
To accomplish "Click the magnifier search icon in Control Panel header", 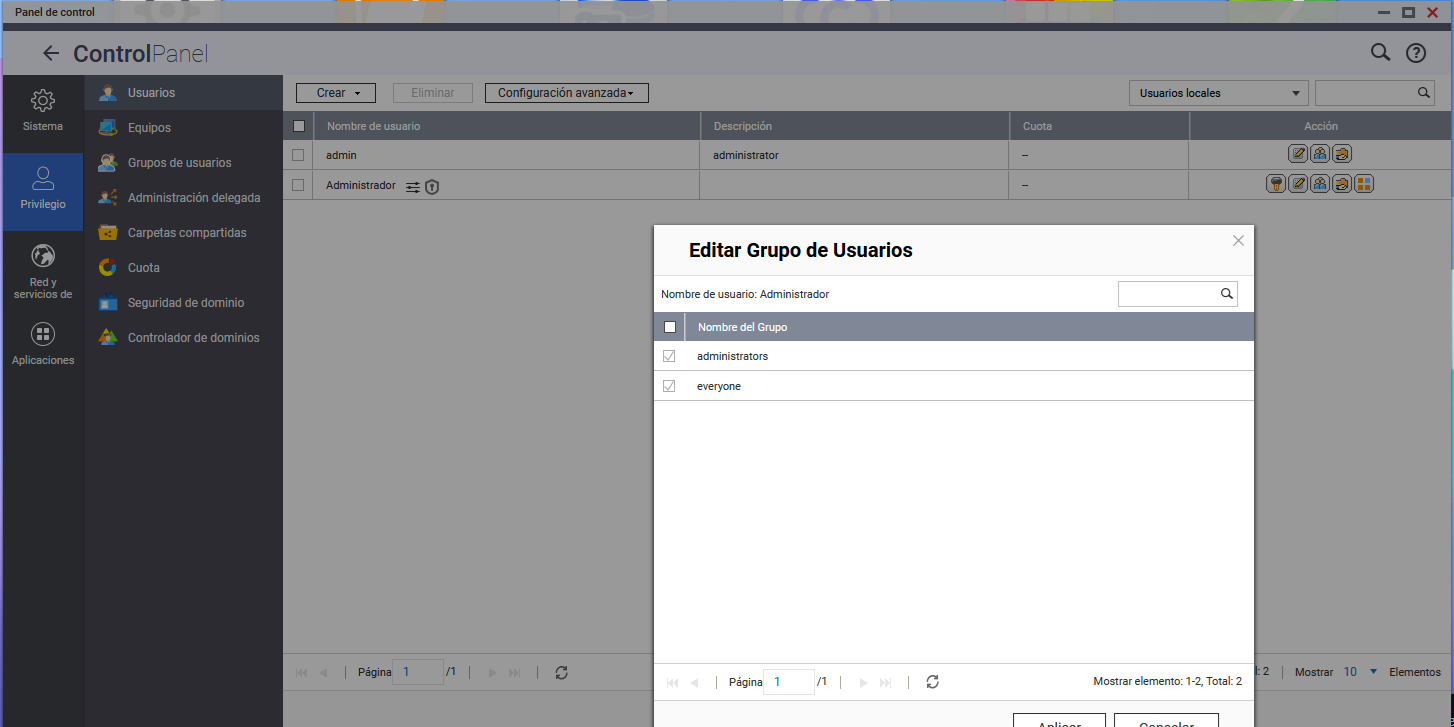I will coord(1380,53).
